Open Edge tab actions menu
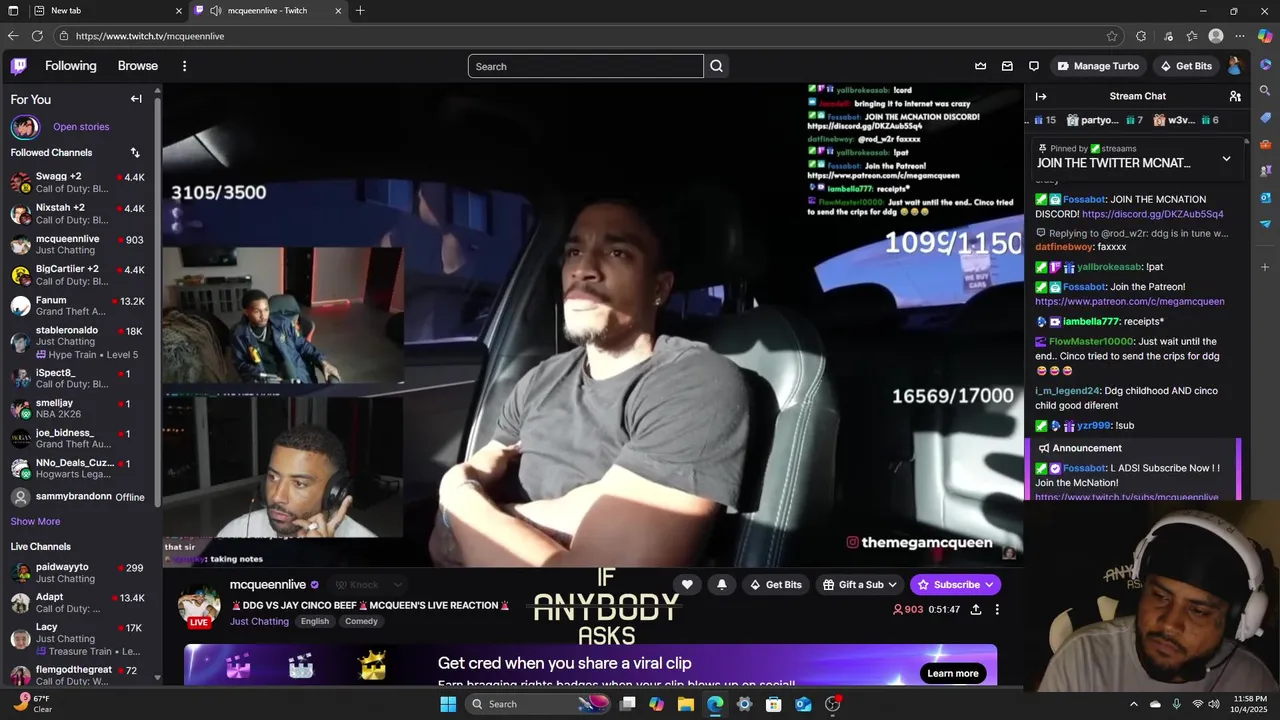1280x720 pixels. (13, 11)
